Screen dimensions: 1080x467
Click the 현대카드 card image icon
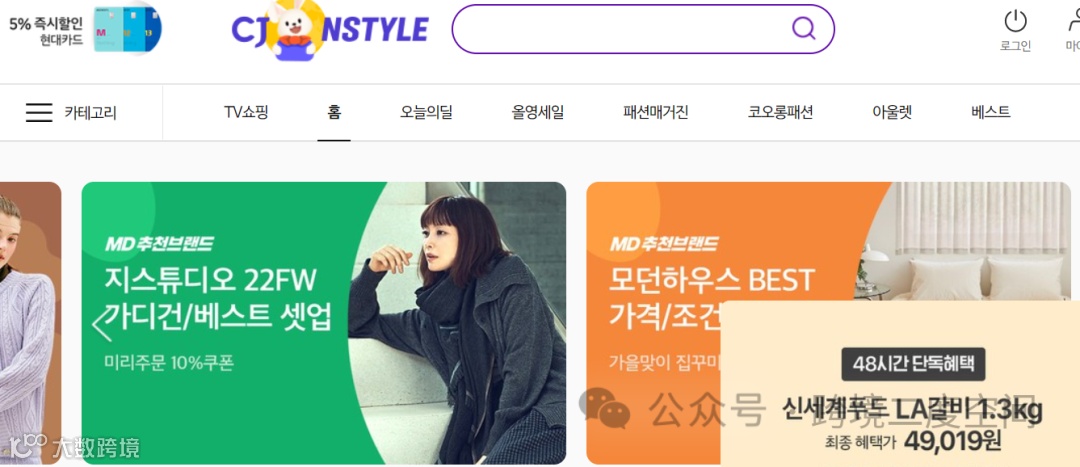coord(127,28)
